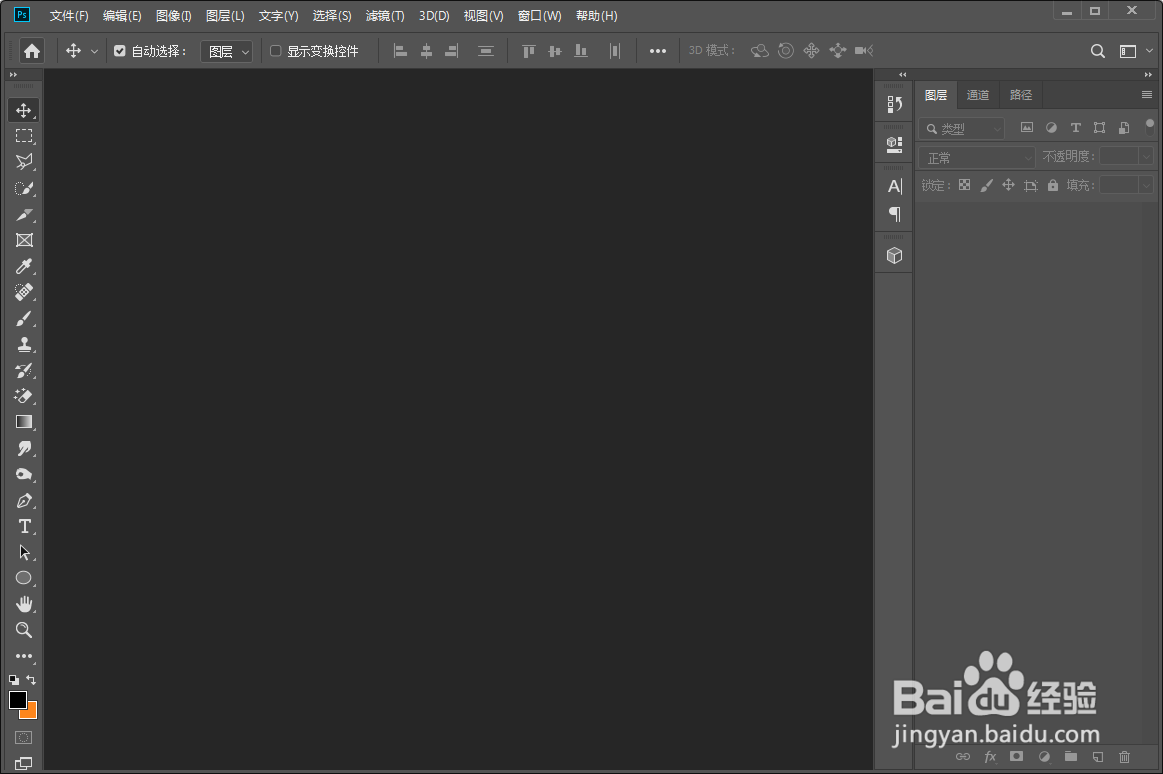
Task: Switch to the 路径 tab
Action: [x=1021, y=95]
